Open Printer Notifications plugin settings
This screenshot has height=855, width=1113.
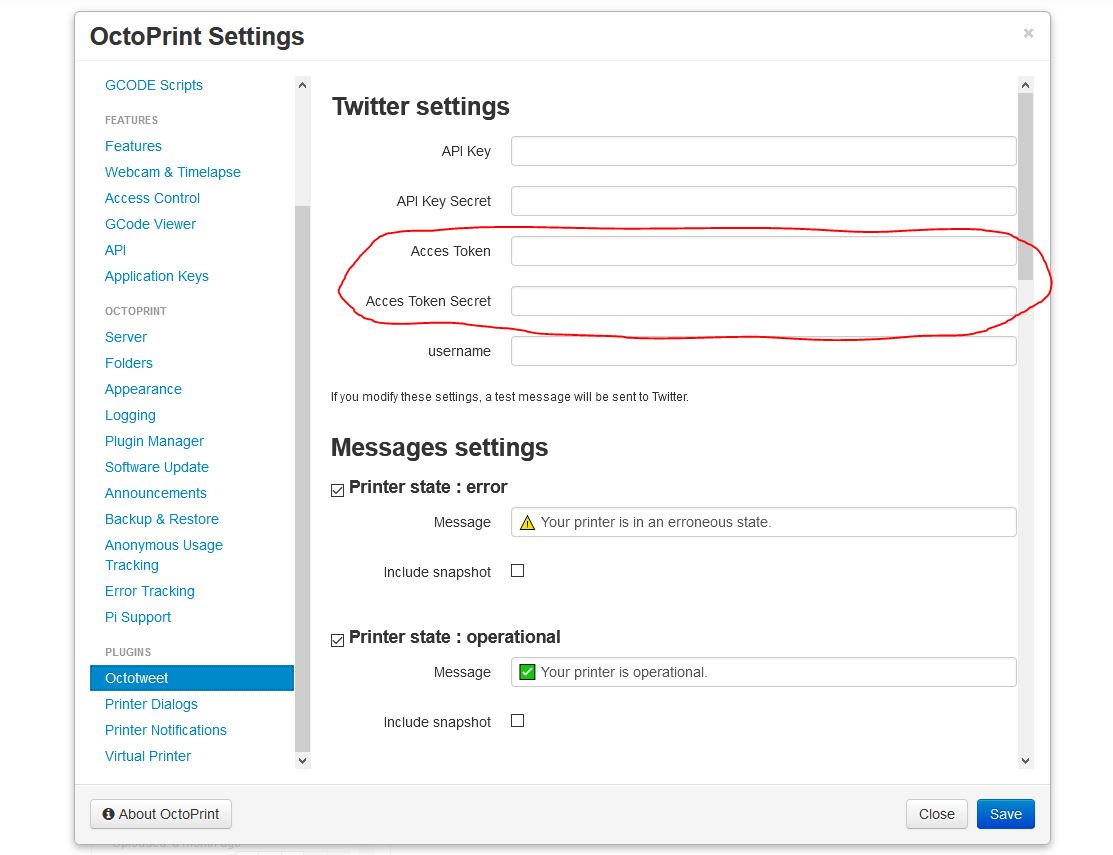(x=166, y=730)
